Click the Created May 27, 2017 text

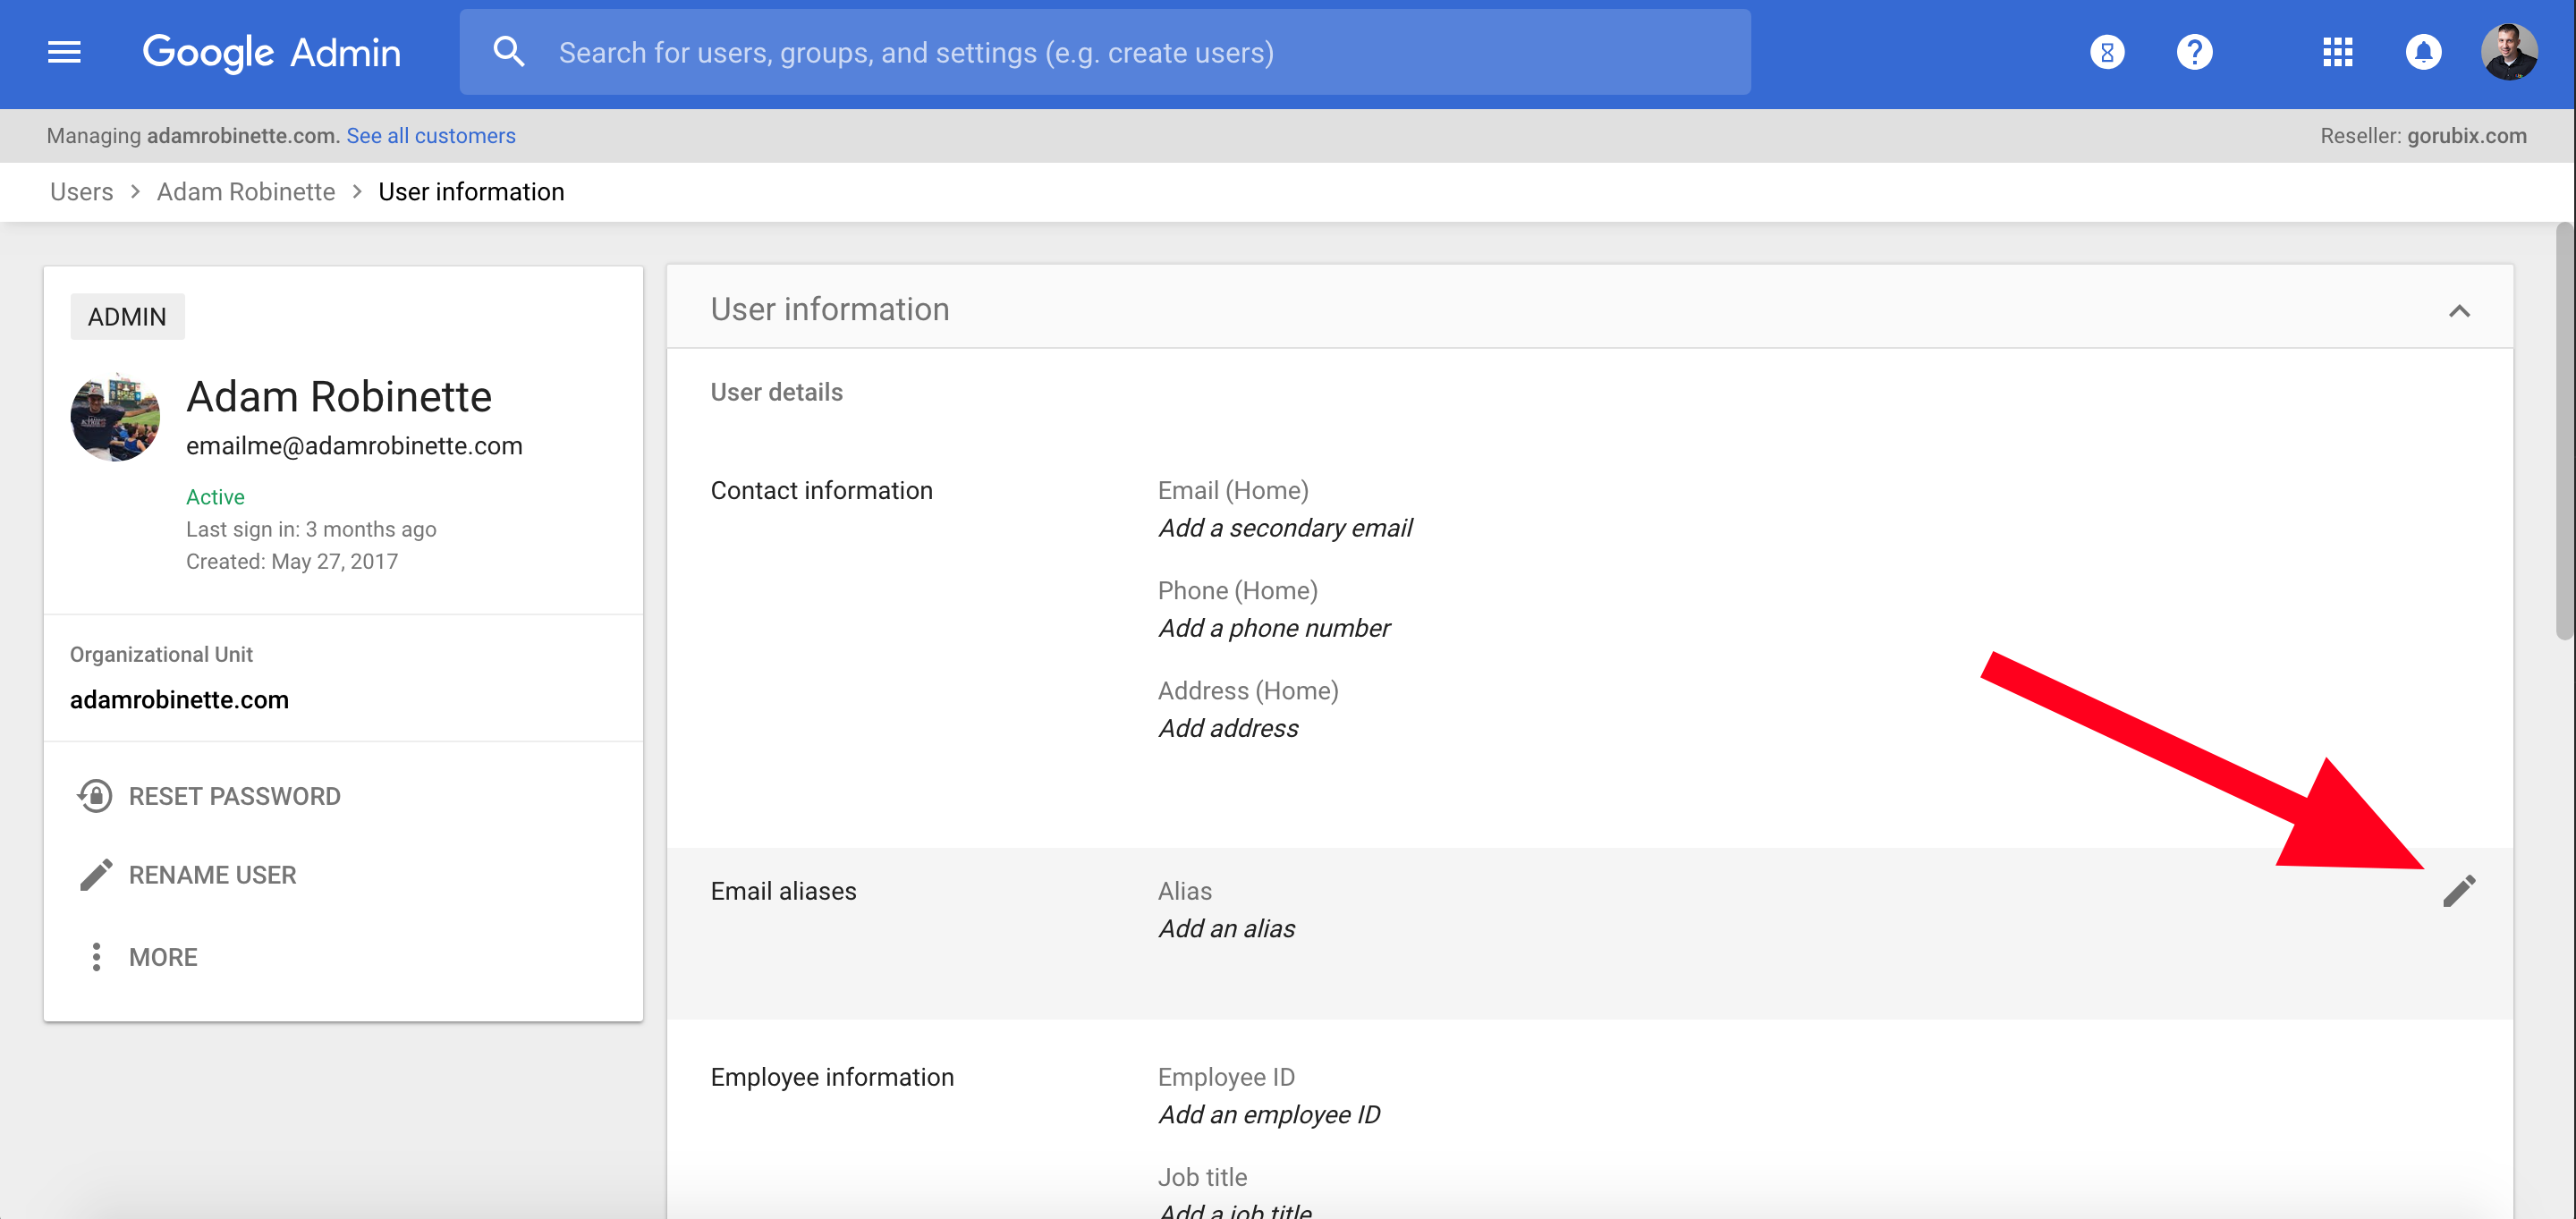point(292,561)
